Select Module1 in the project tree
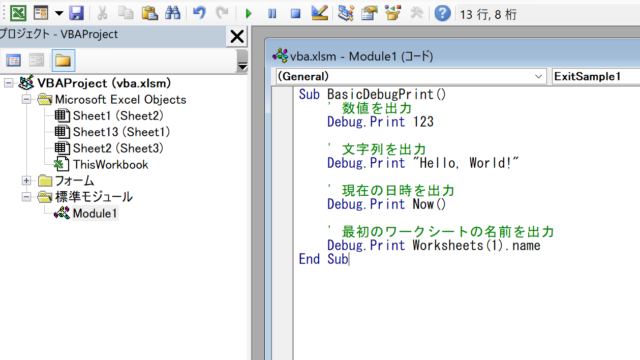This screenshot has width=640, height=360. (x=95, y=213)
